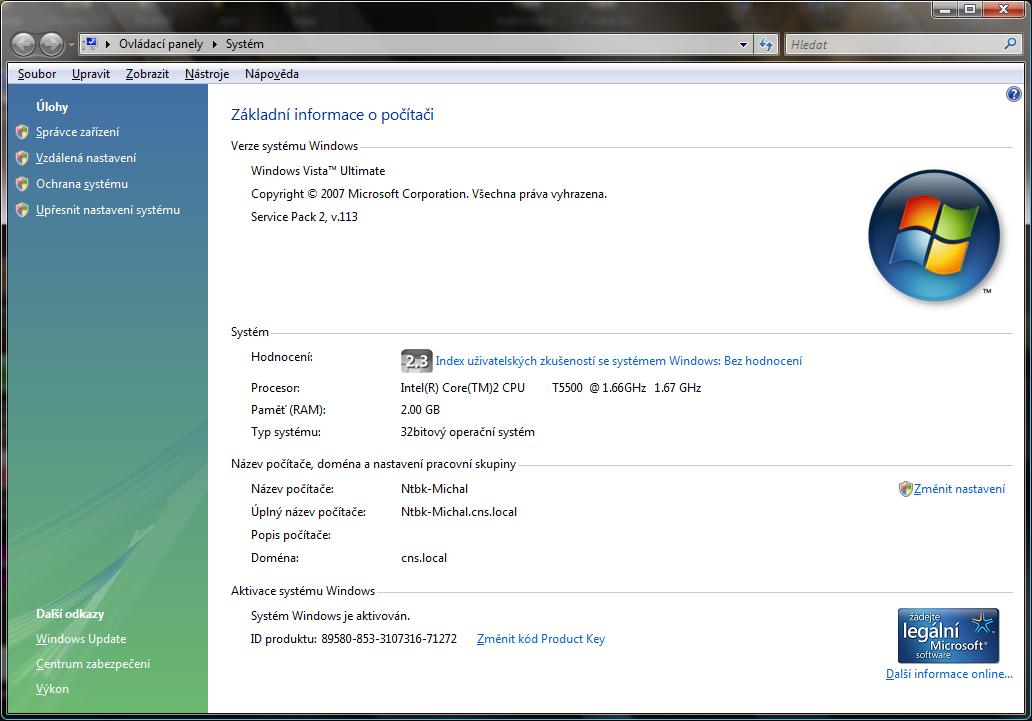Click Změnit kód Product Key link
Image resolution: width=1032 pixels, height=721 pixels.
pyautogui.click(x=540, y=639)
